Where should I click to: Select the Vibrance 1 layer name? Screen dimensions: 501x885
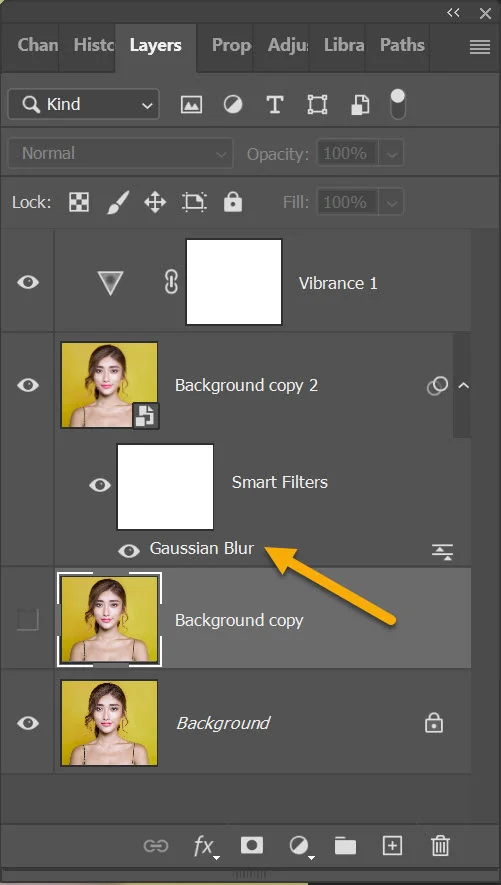(338, 283)
